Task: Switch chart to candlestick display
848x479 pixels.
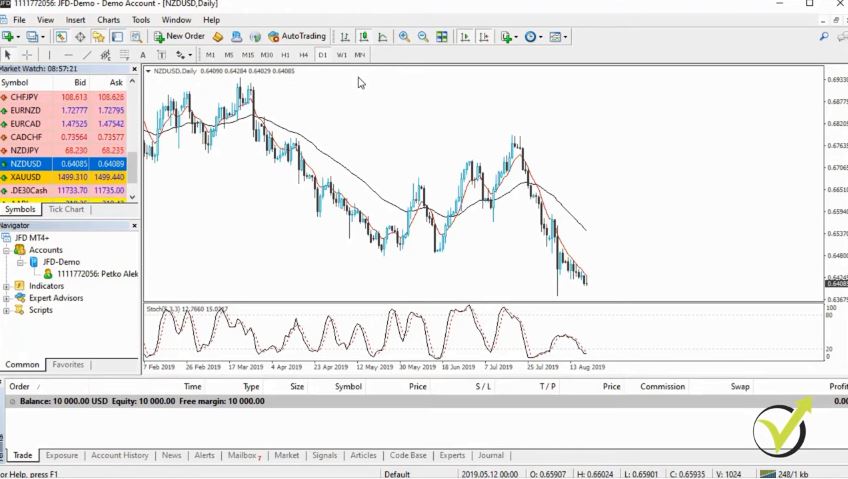Action: tap(364, 37)
